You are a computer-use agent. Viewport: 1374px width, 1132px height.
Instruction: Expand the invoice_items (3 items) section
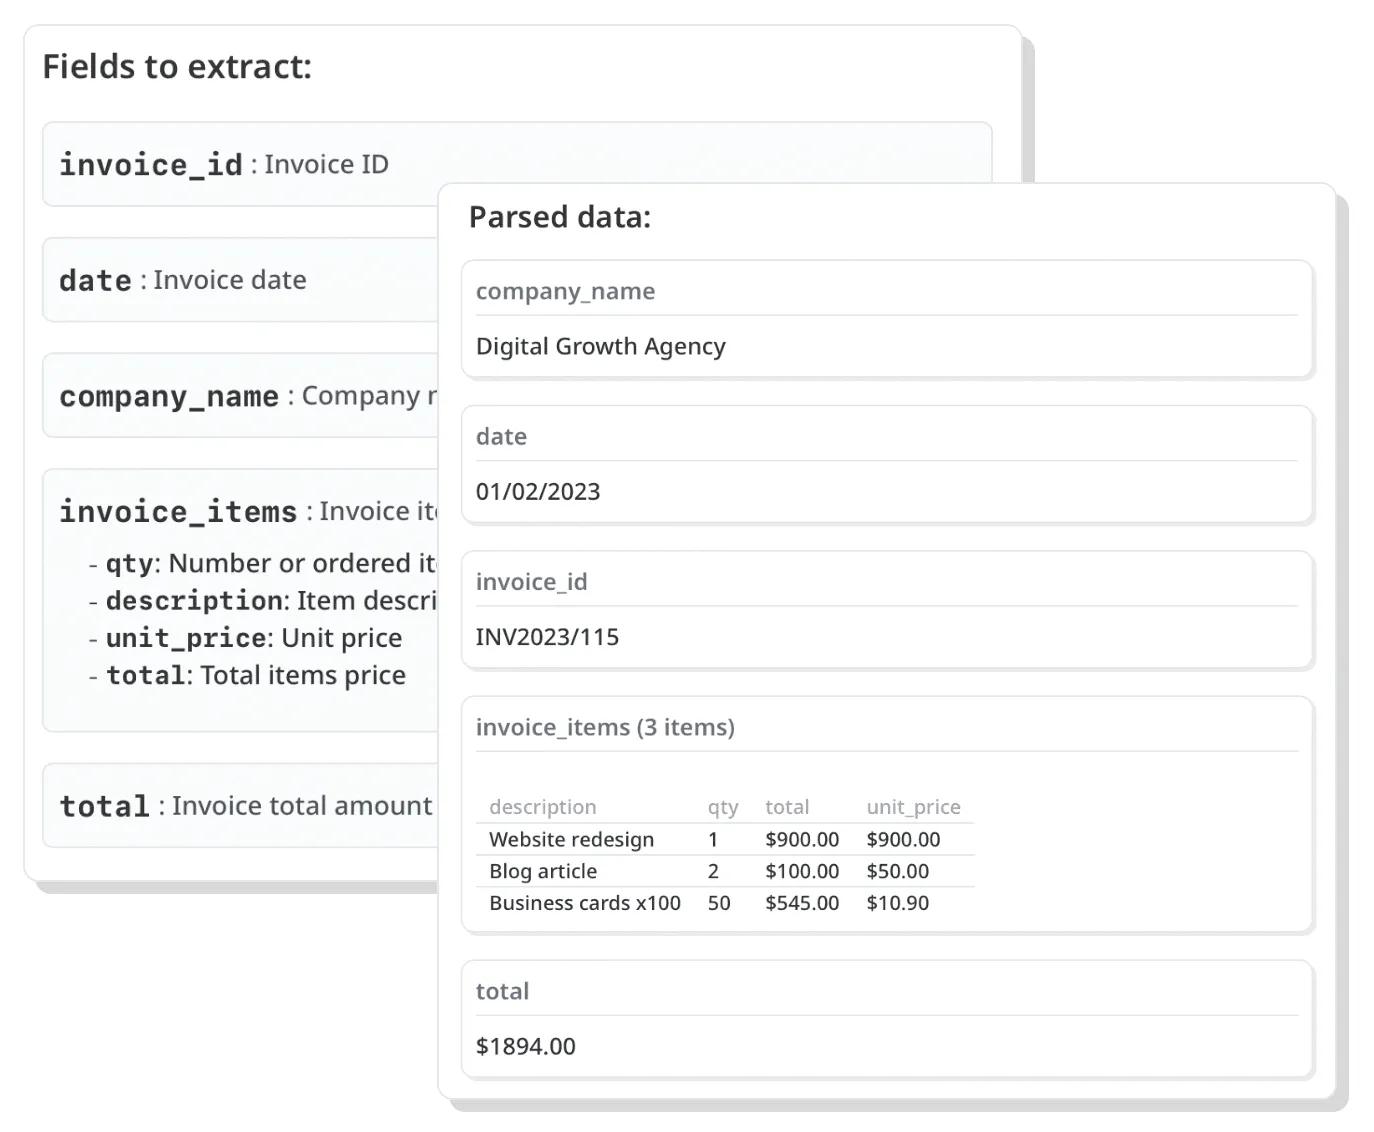[606, 727]
